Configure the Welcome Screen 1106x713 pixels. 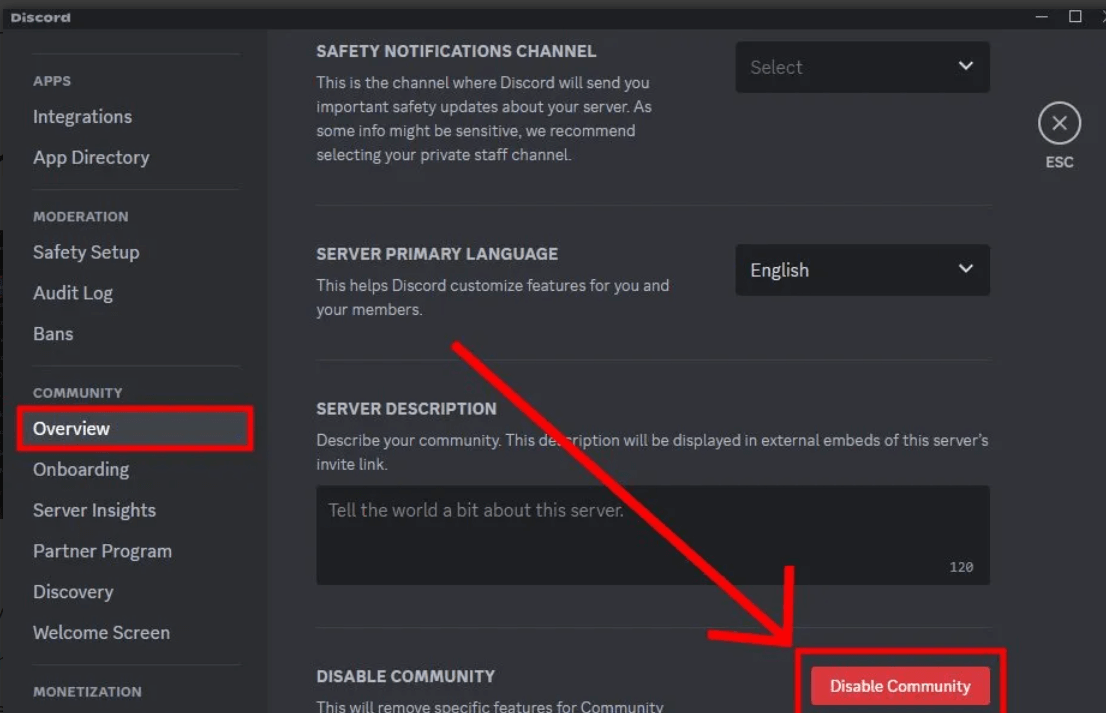click(x=102, y=632)
